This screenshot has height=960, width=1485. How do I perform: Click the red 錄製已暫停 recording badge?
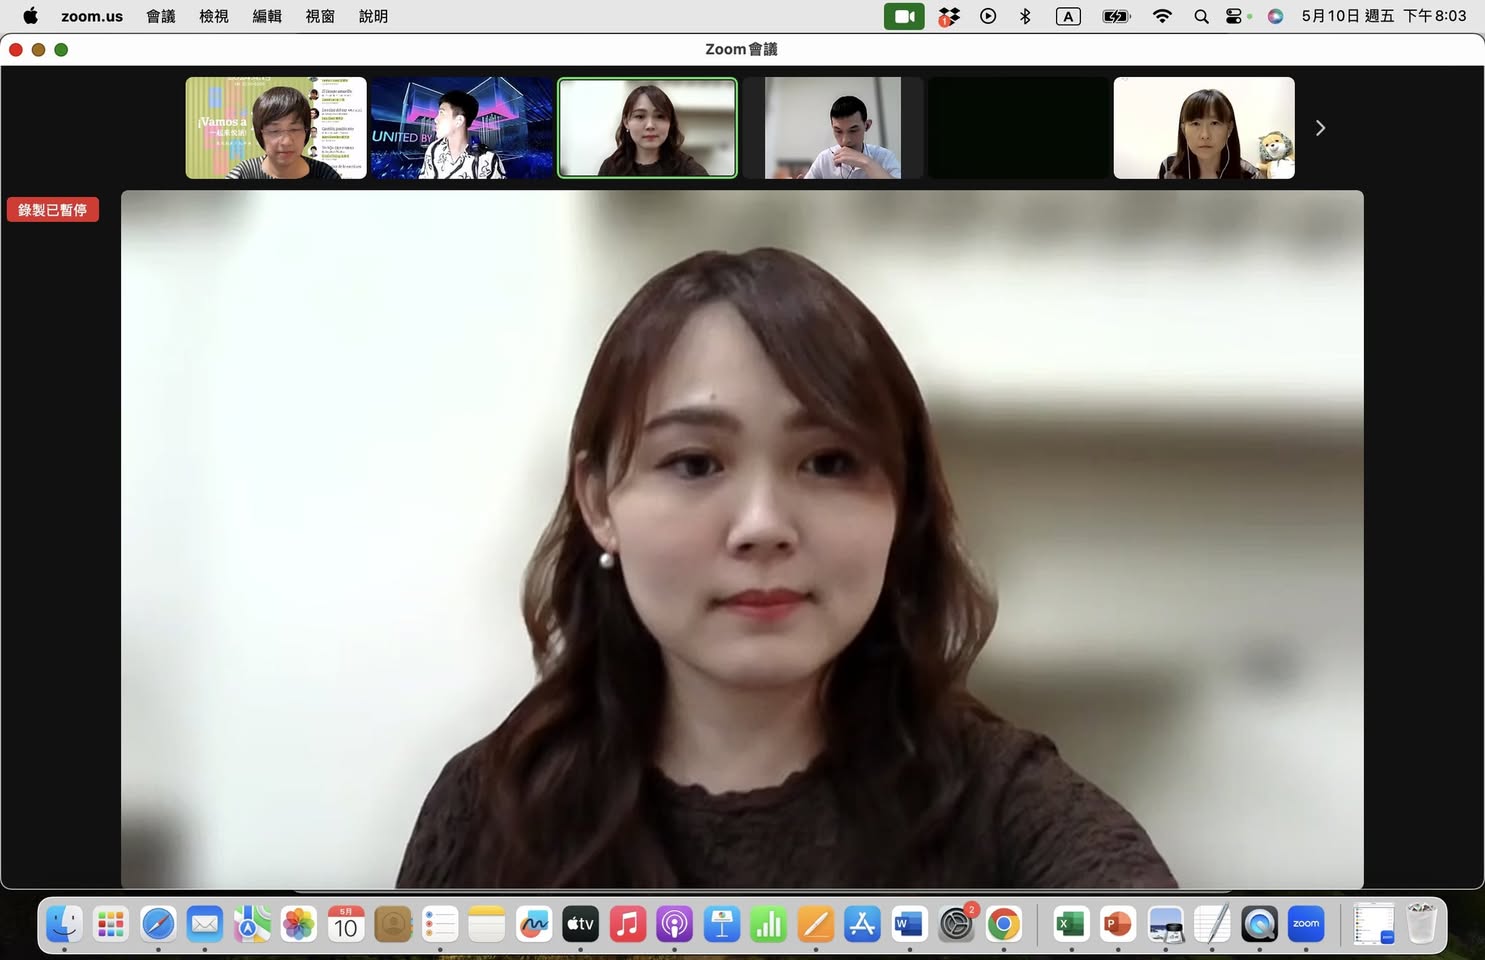[53, 210]
